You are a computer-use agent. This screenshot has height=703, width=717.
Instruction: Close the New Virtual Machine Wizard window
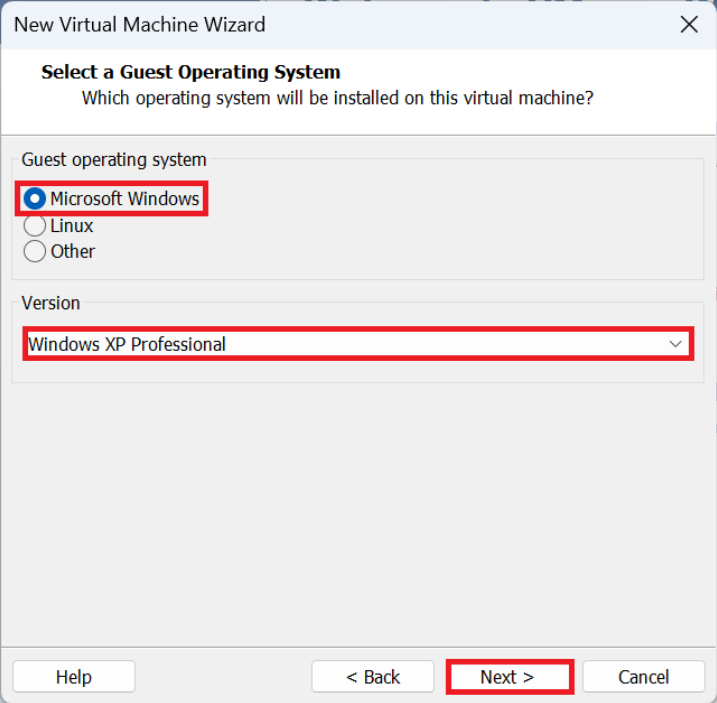coord(689,24)
